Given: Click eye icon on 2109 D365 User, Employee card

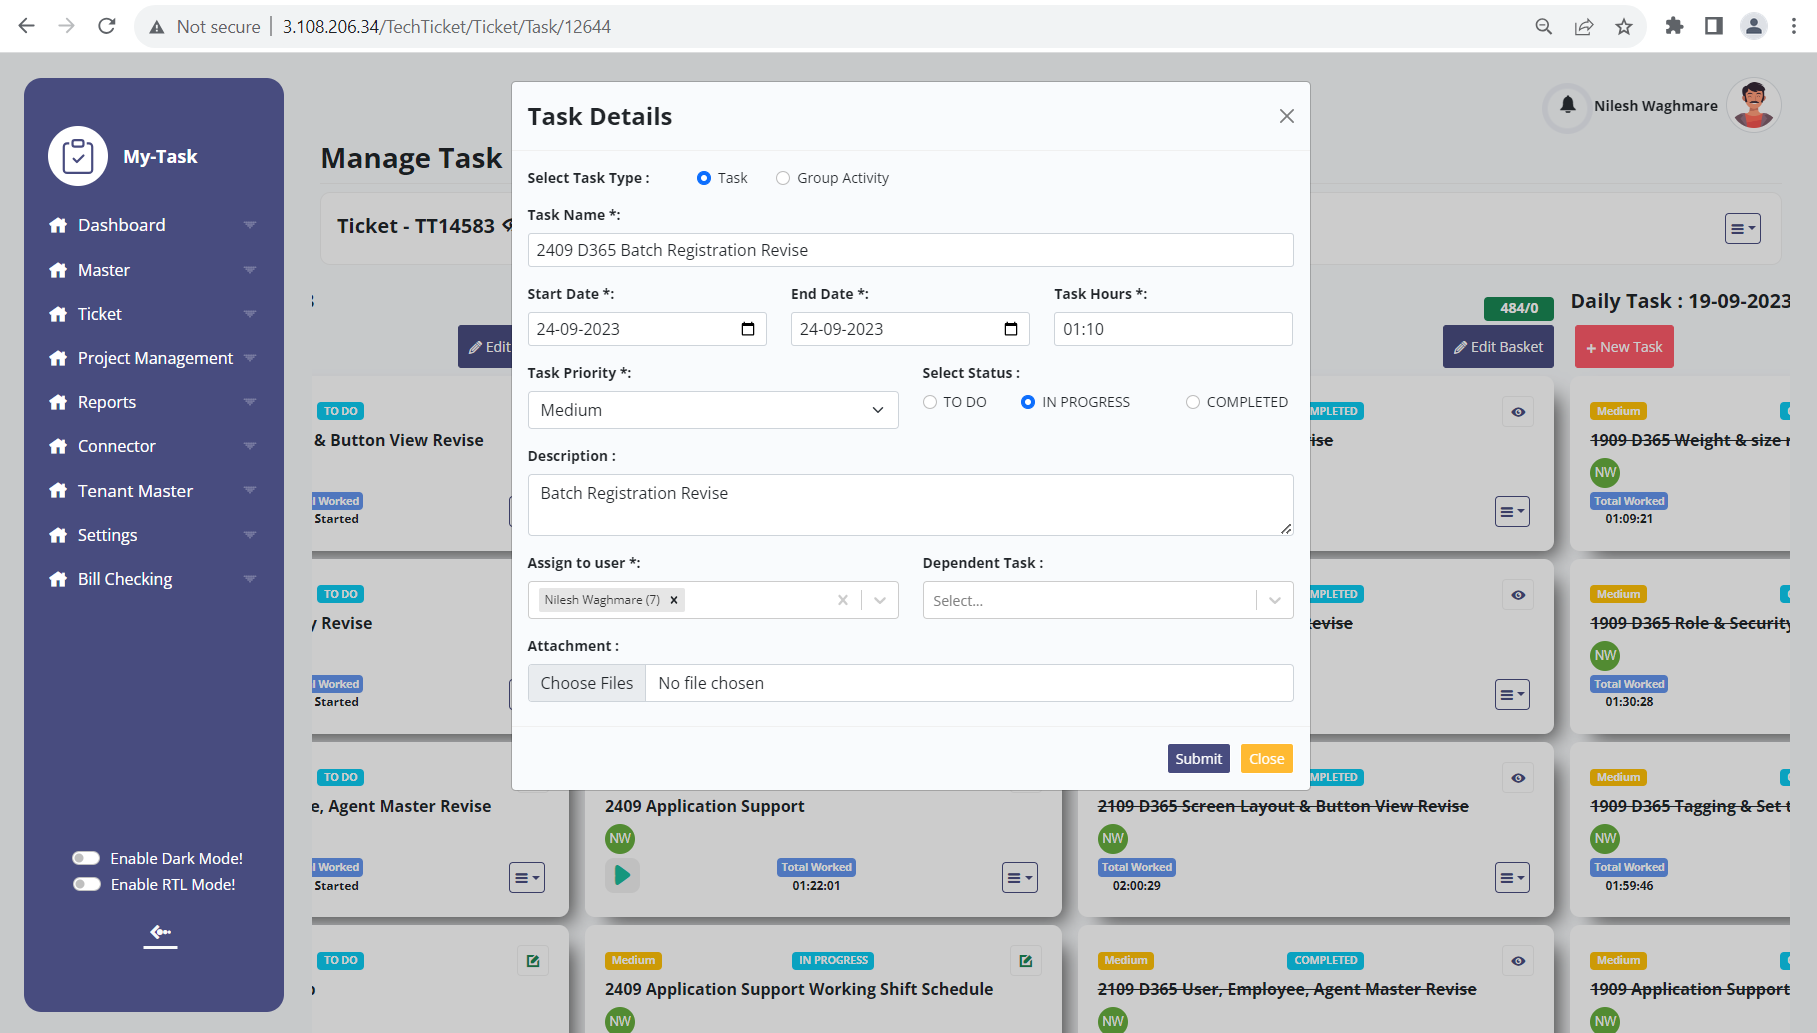Looking at the screenshot, I should tap(1518, 961).
